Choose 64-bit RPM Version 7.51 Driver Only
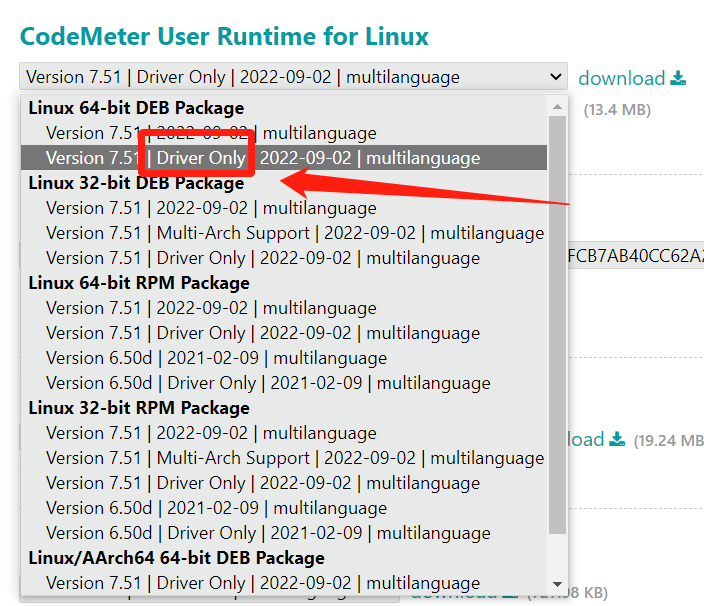The image size is (704, 606). tap(262, 333)
